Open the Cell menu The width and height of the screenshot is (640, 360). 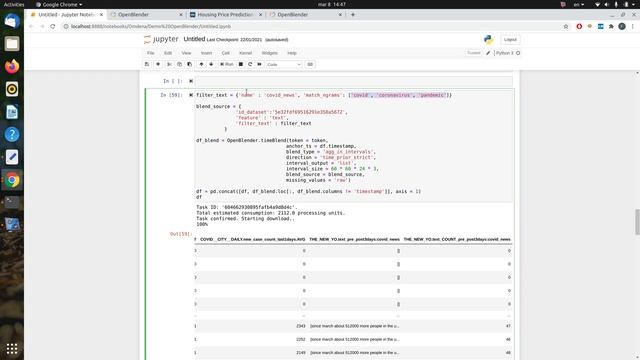click(x=225, y=53)
